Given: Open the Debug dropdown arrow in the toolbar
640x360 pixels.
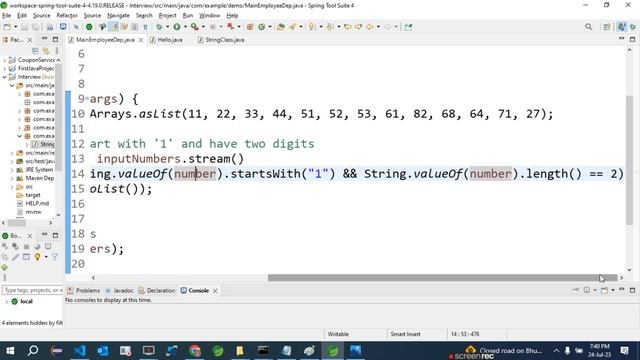Looking at the screenshot, I should [167, 27].
